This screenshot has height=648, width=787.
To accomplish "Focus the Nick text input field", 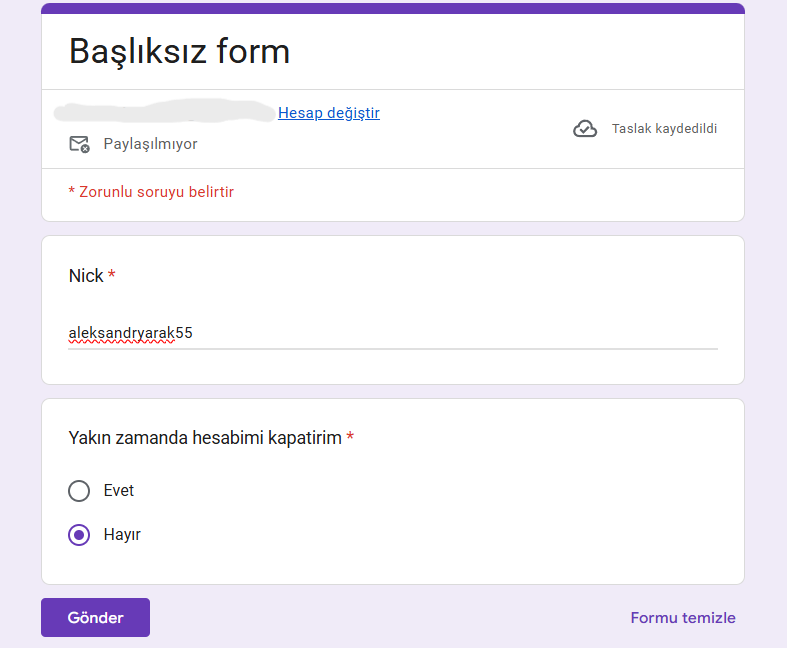I will tap(393, 333).
